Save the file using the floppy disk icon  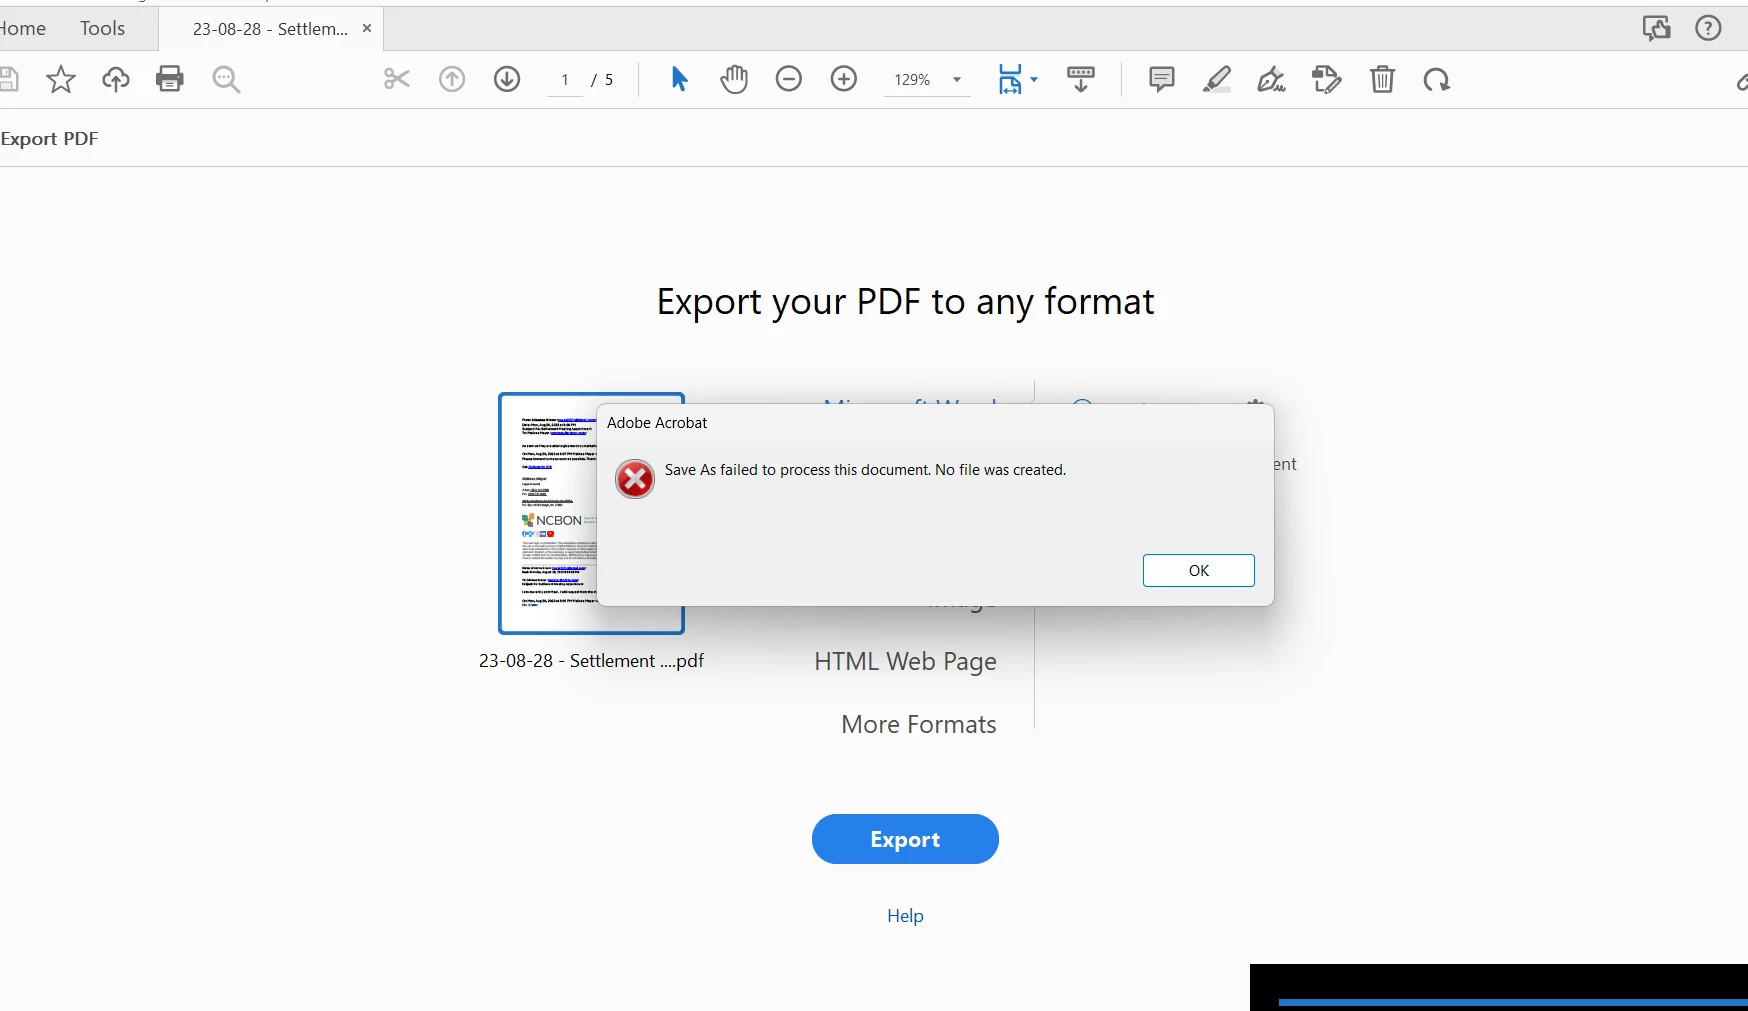point(9,79)
